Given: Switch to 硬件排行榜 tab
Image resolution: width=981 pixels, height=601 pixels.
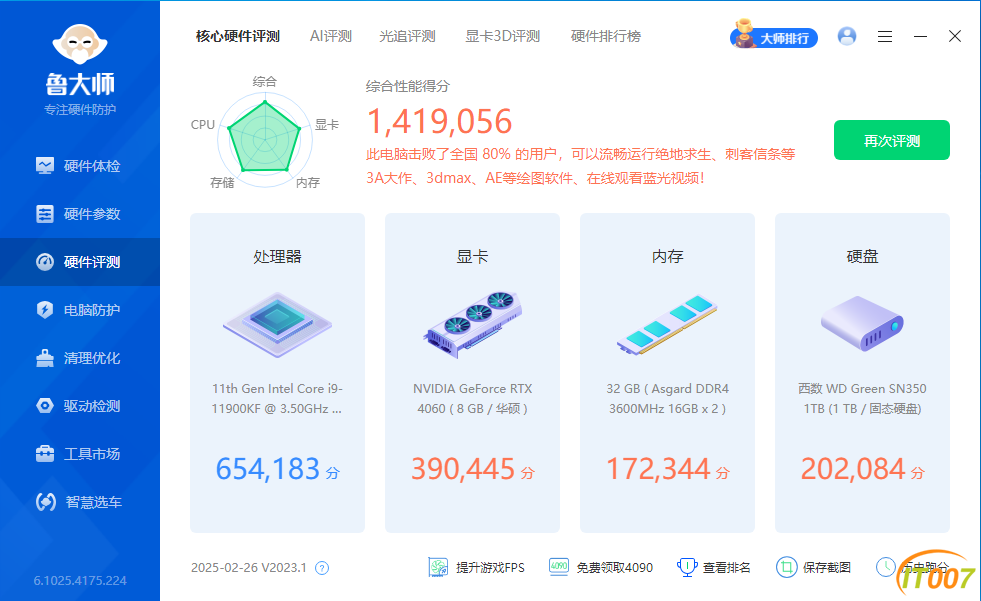Looking at the screenshot, I should point(606,36).
